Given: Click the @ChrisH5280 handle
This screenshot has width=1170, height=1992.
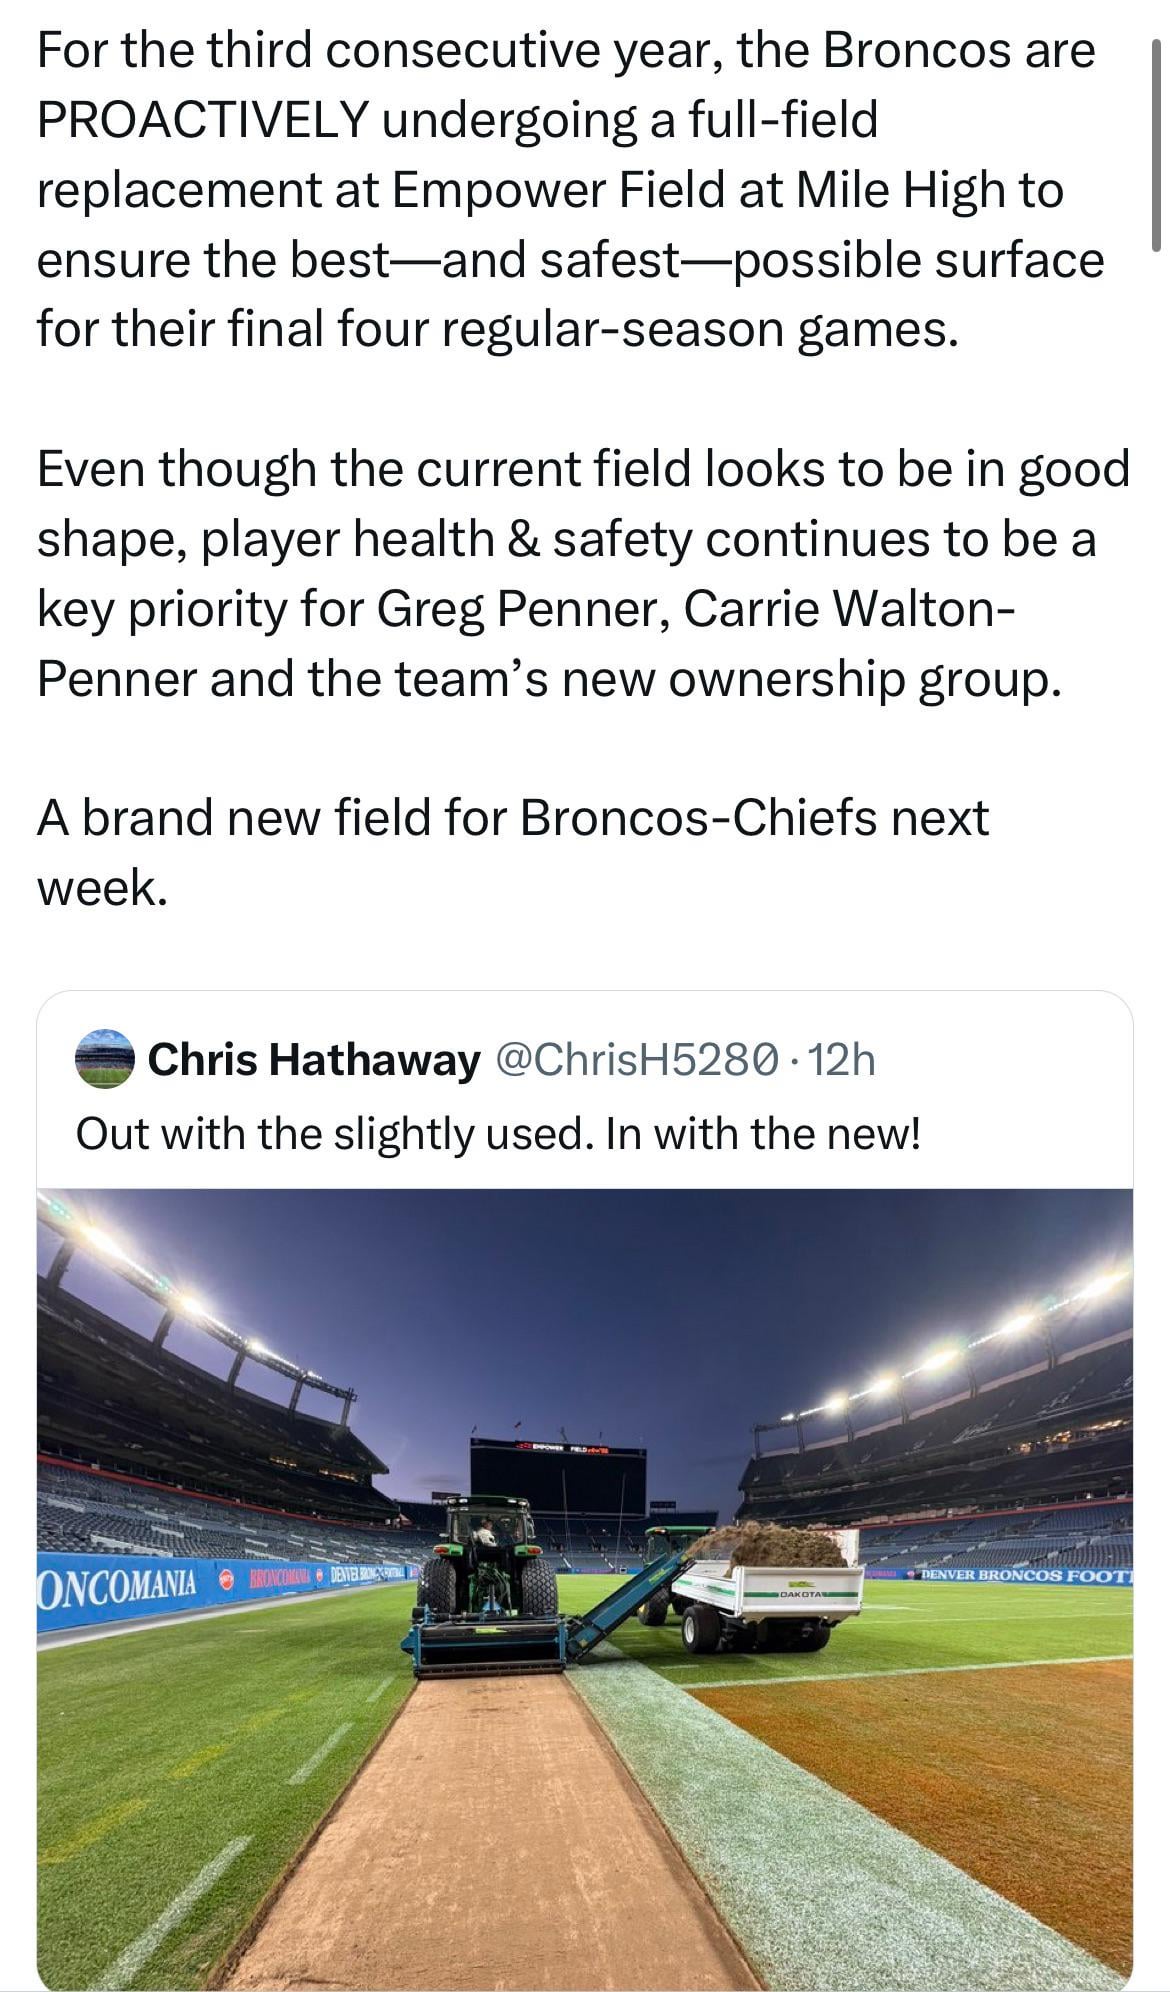Looking at the screenshot, I should [x=639, y=1060].
